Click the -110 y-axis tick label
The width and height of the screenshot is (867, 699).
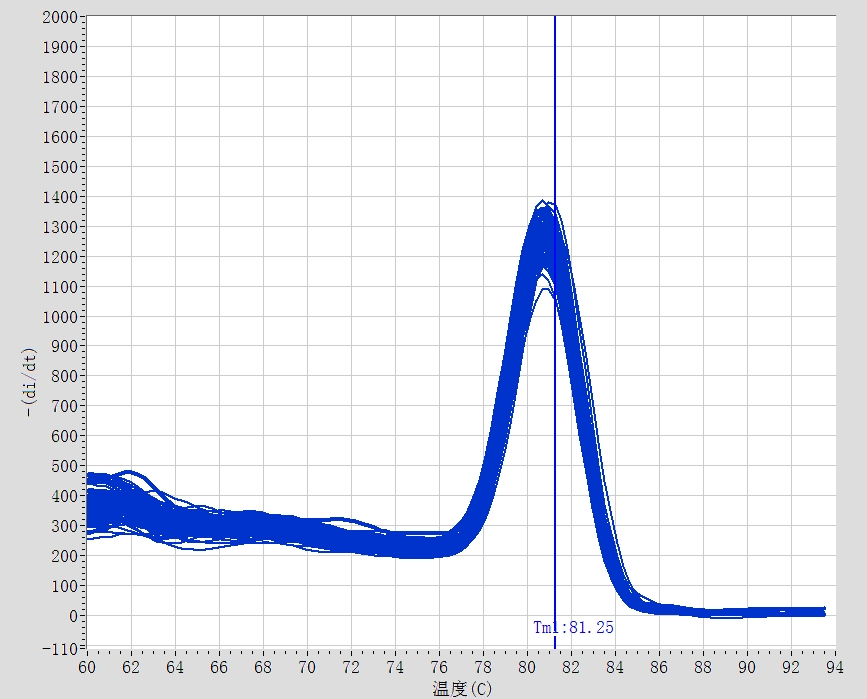pyautogui.click(x=62, y=648)
